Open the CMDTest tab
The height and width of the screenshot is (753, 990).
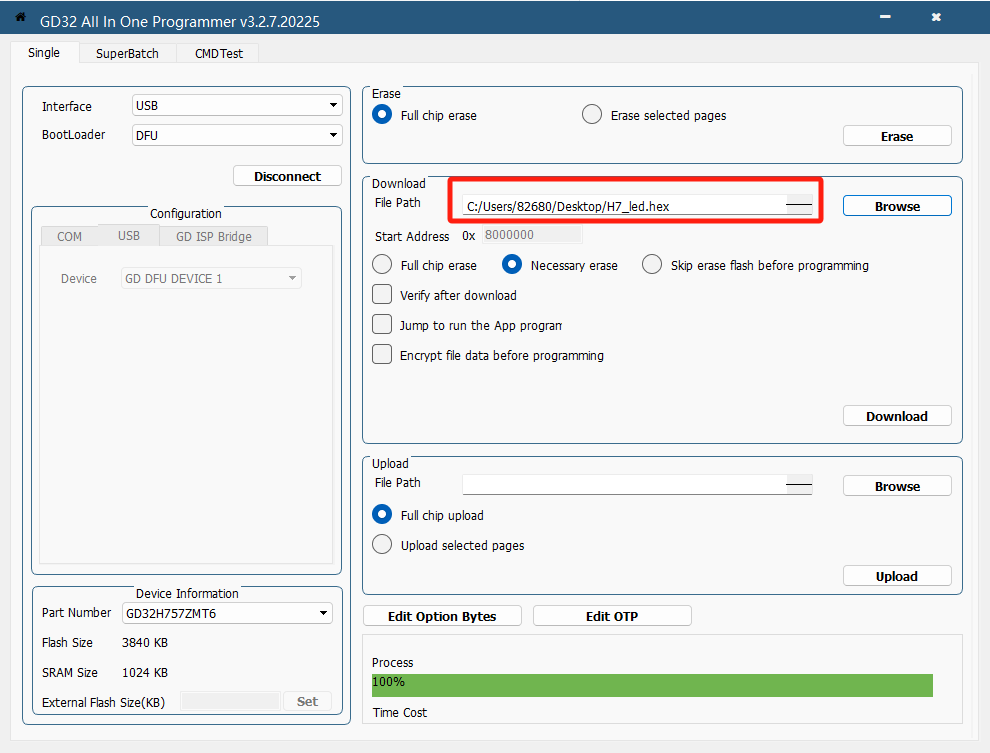[218, 53]
